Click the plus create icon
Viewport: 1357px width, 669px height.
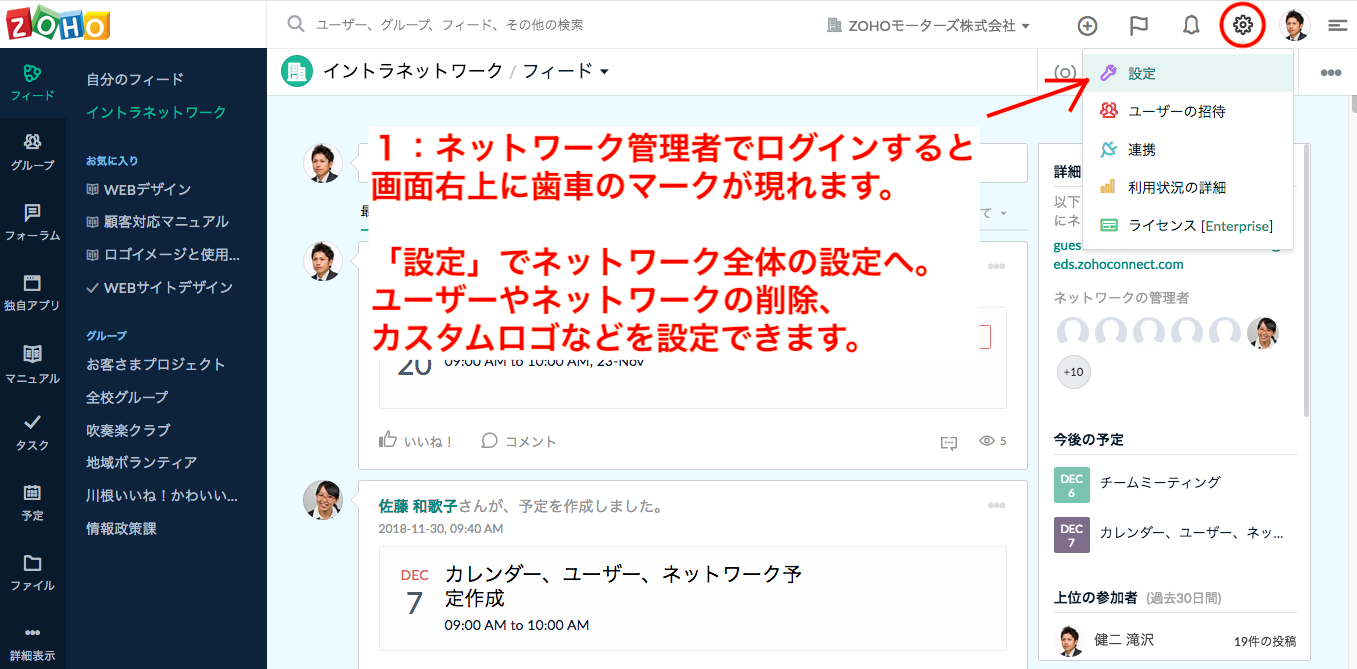[x=1087, y=25]
